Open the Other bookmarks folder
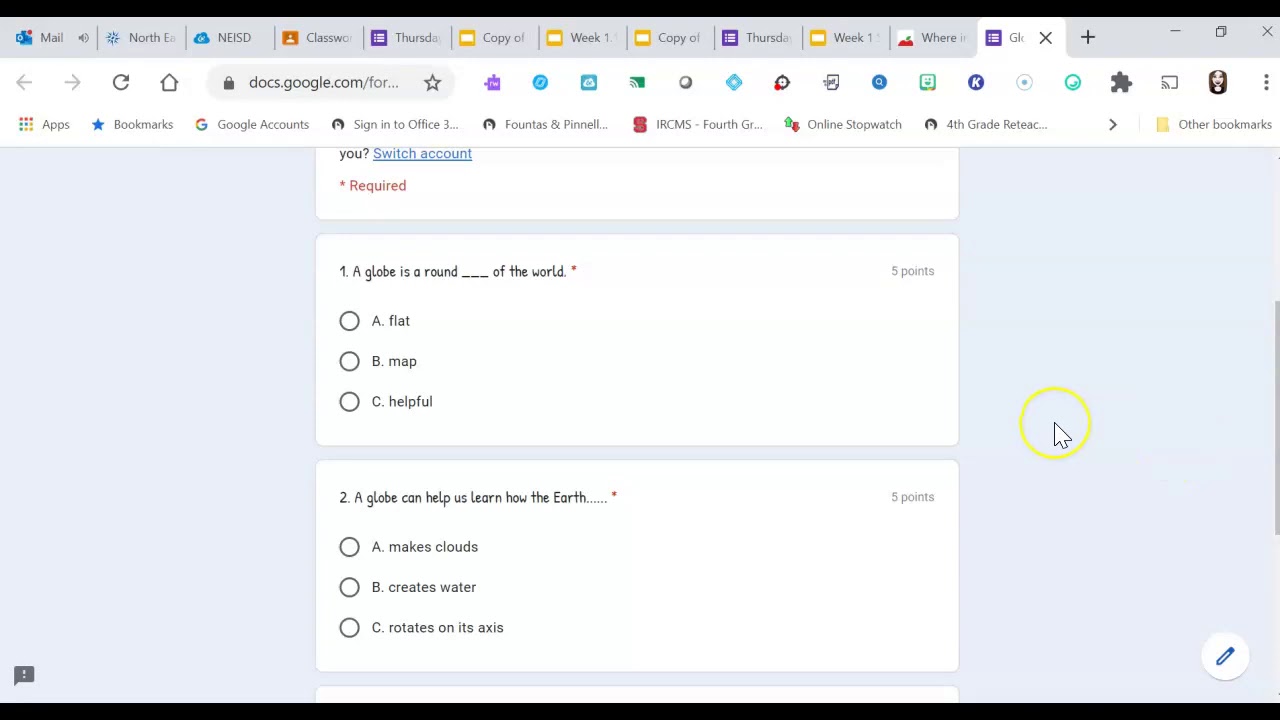 pos(1213,124)
